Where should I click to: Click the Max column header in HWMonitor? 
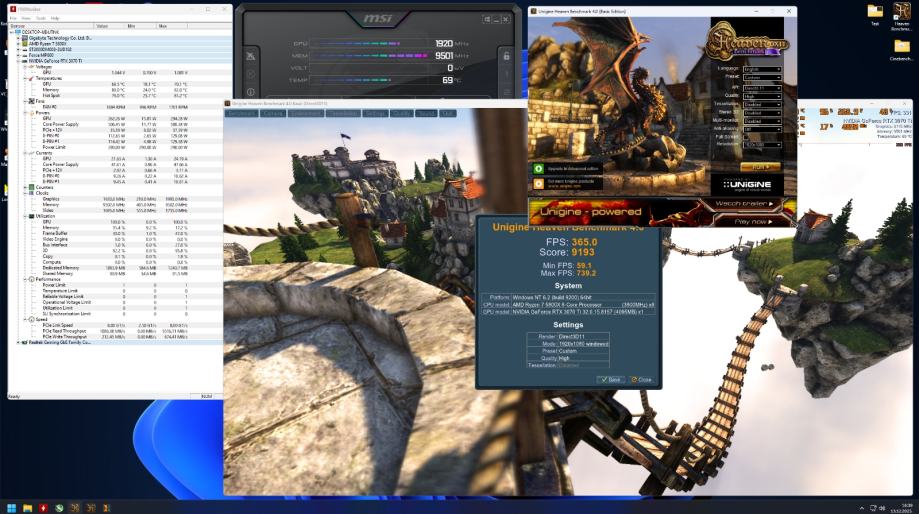tap(172, 26)
